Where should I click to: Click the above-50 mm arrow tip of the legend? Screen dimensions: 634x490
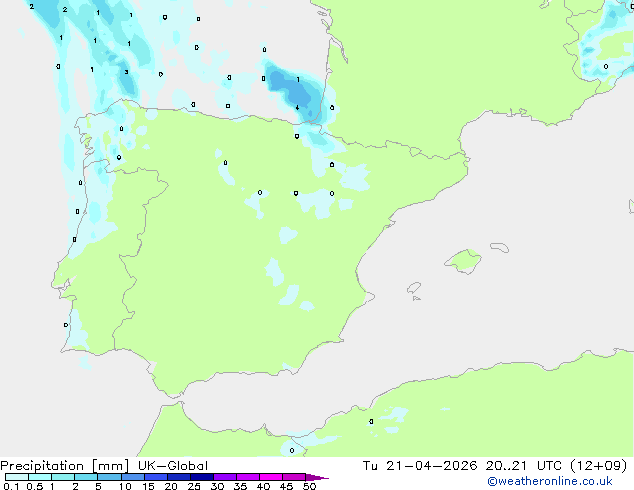click(317, 477)
